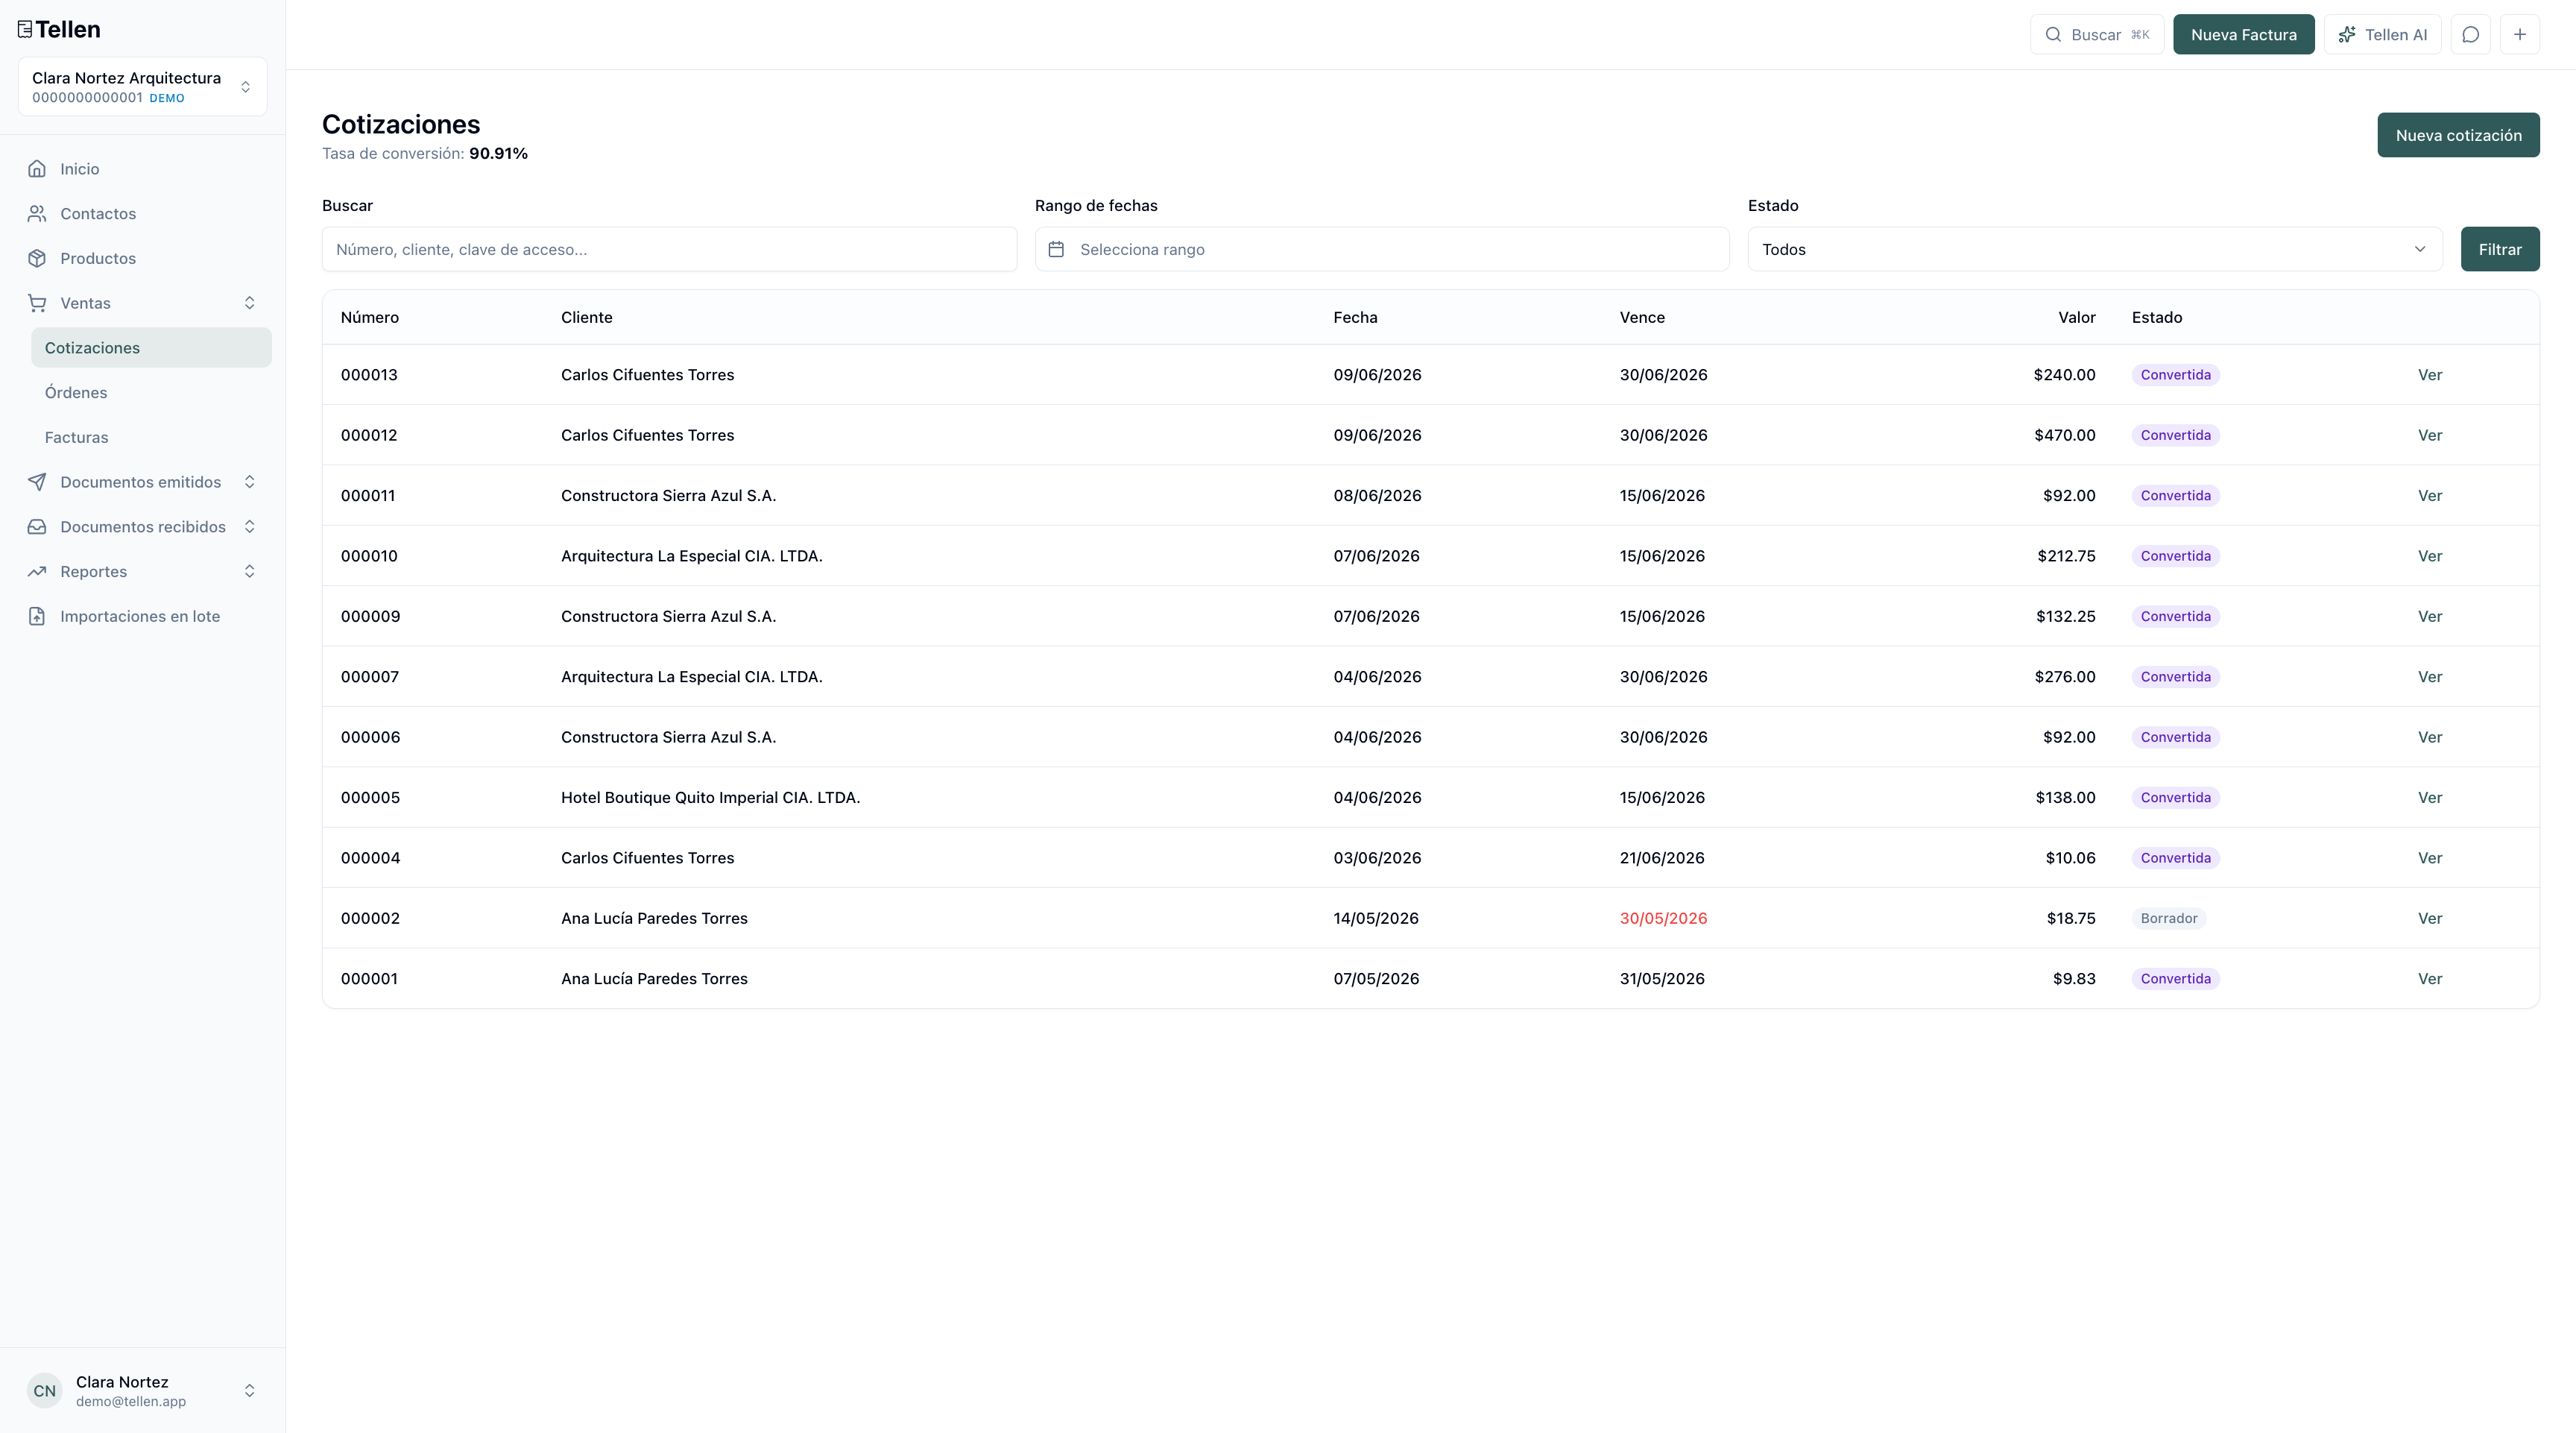Click the Documentos recibidos inbox icon

pos(37,527)
